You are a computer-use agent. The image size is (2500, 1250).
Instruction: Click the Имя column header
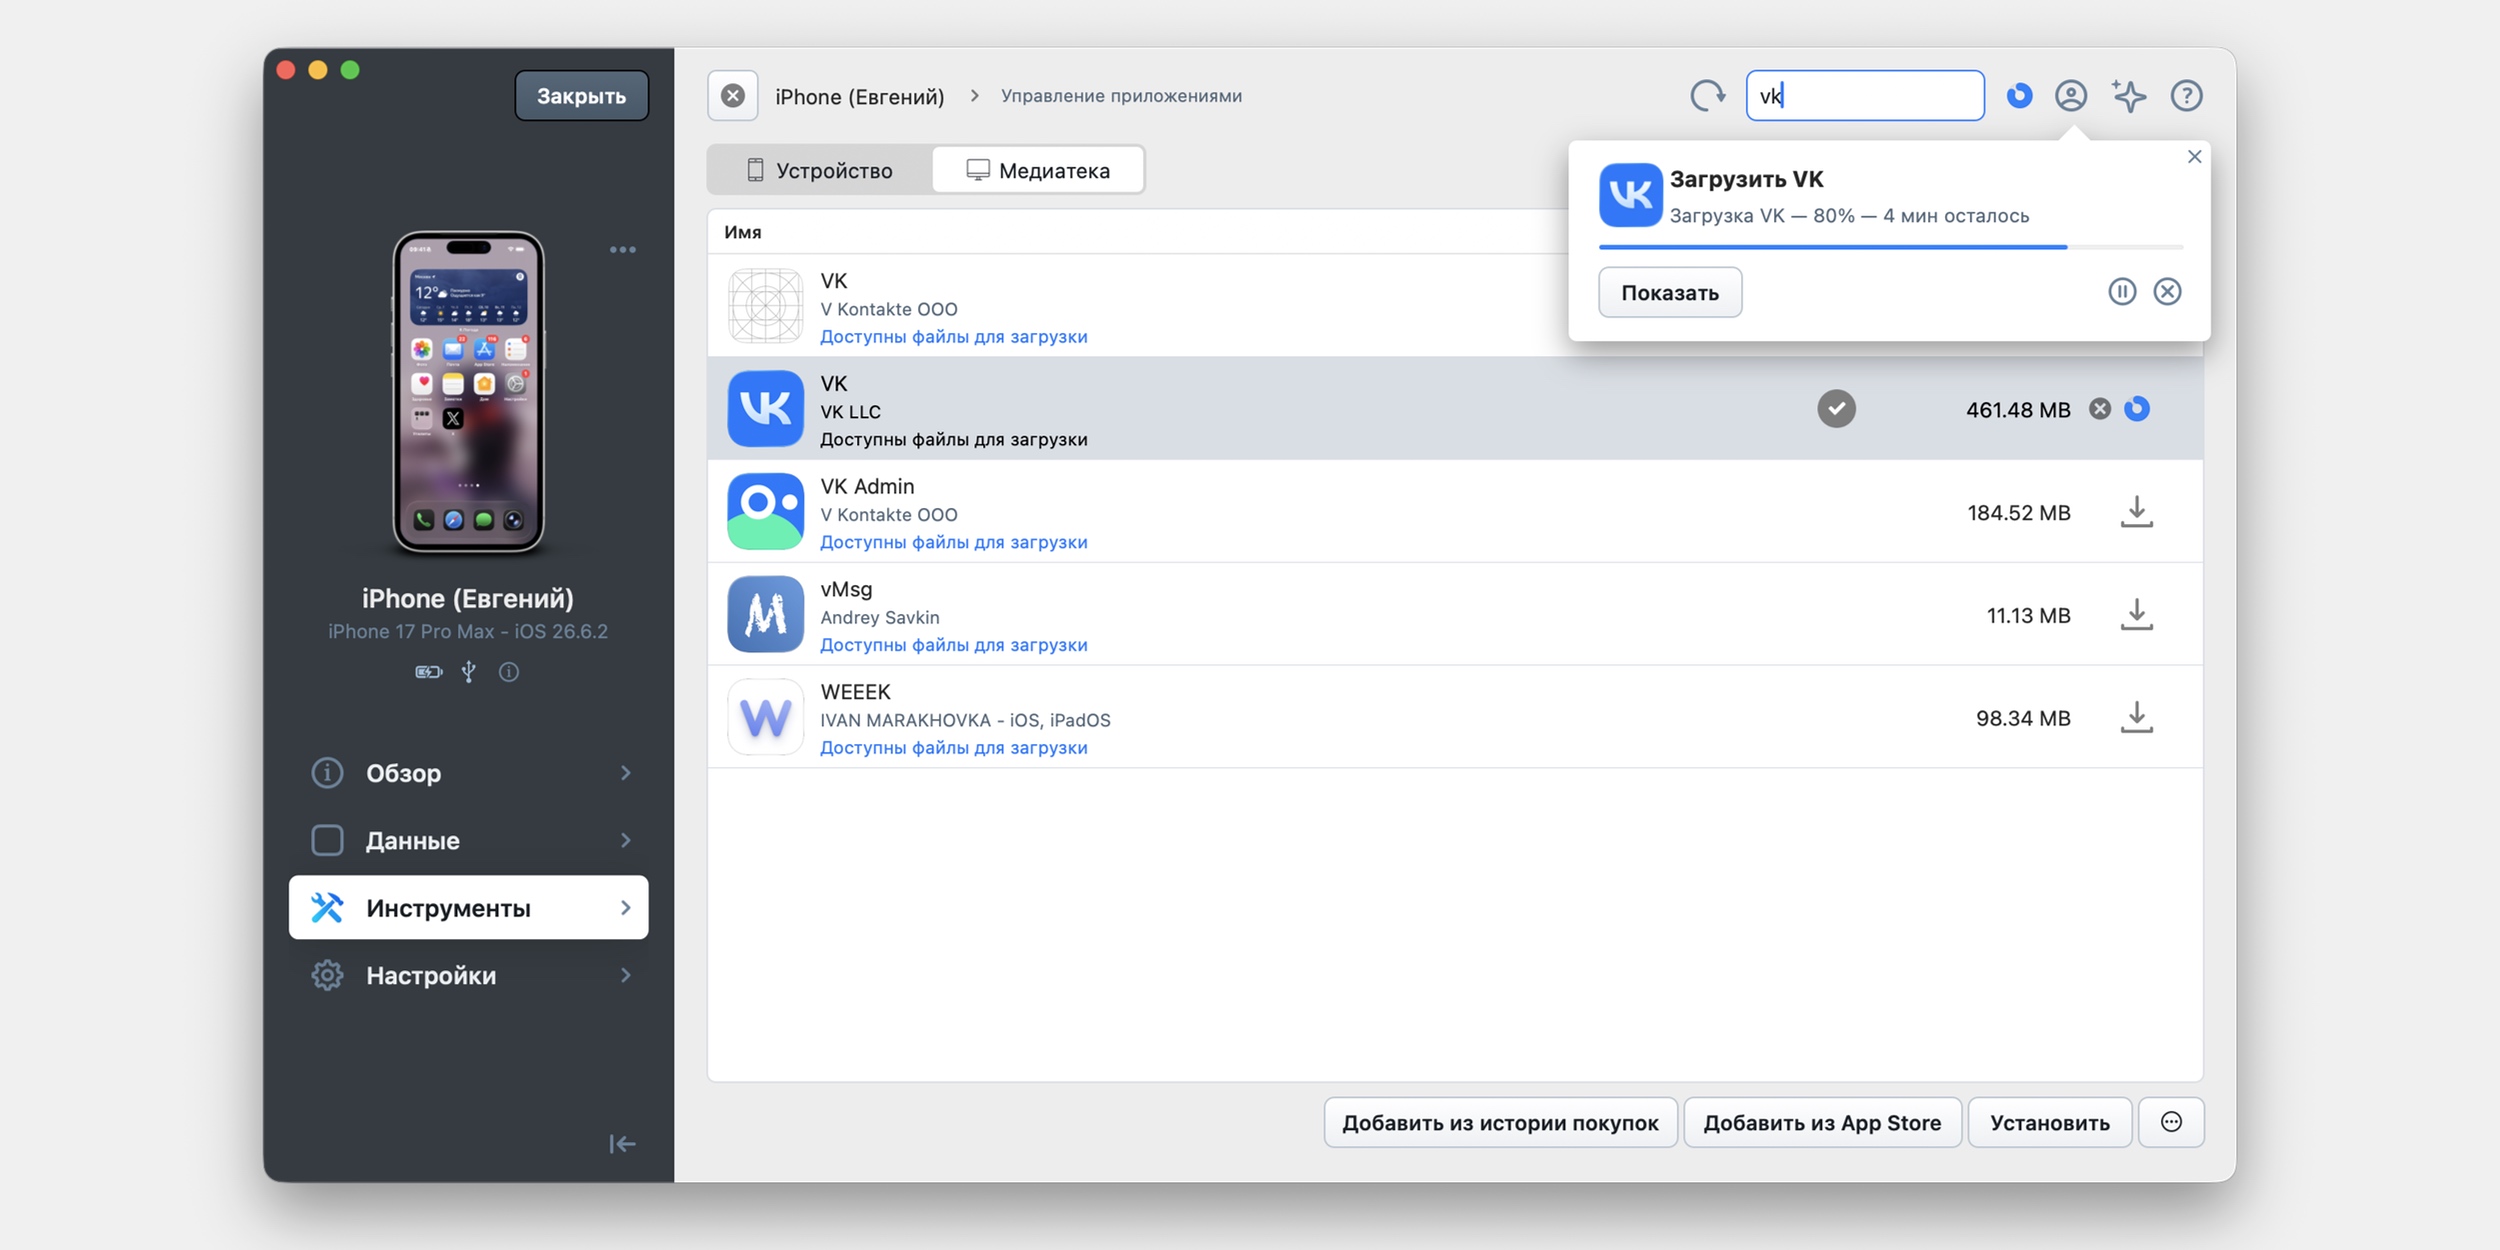(743, 232)
